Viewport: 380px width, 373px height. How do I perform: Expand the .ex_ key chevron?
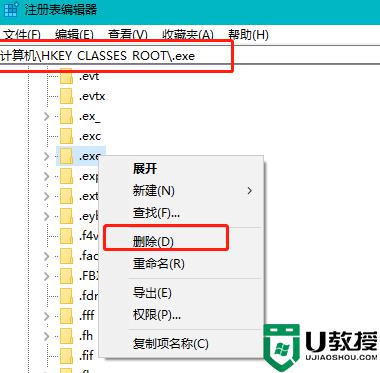pyautogui.click(x=47, y=116)
